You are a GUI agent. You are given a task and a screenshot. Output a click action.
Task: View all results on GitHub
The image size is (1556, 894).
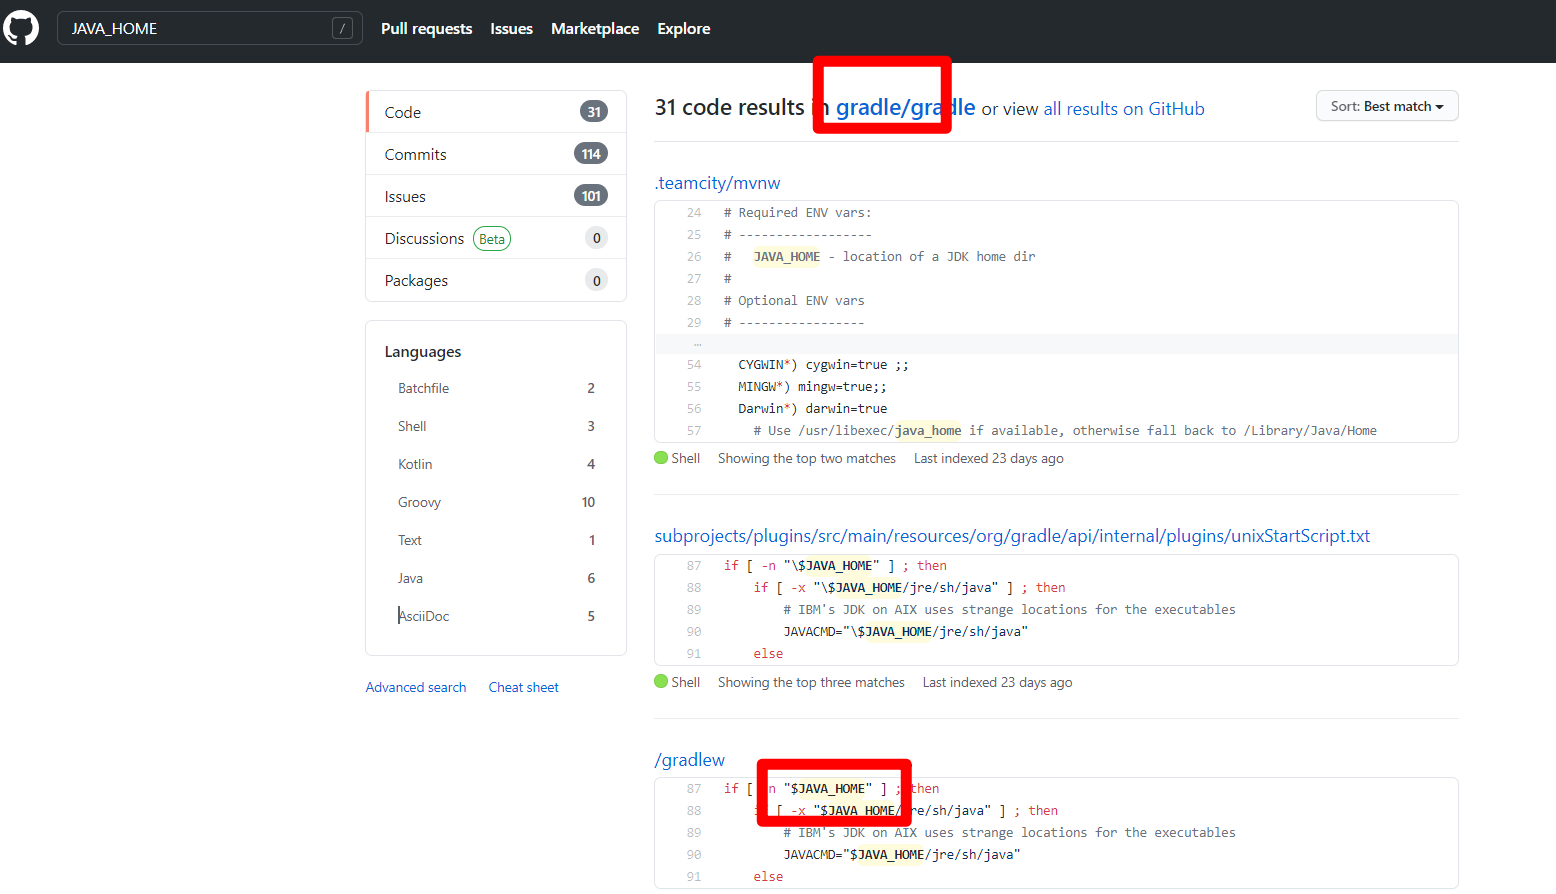[x=1124, y=109]
